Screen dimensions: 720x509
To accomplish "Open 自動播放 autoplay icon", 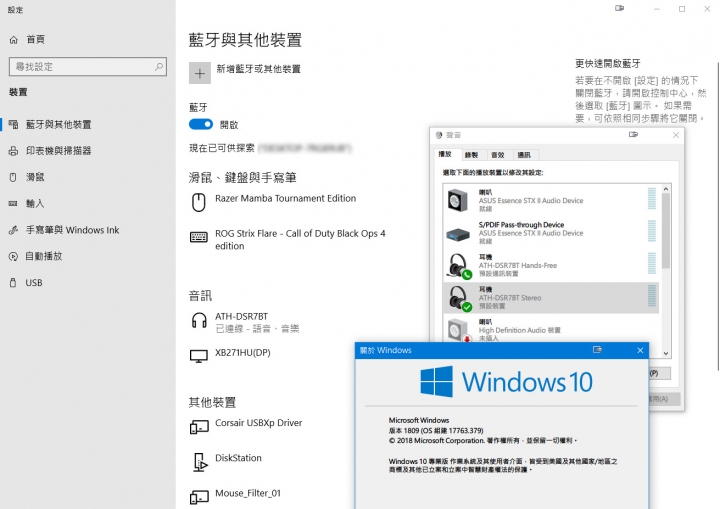I will pos(13,256).
